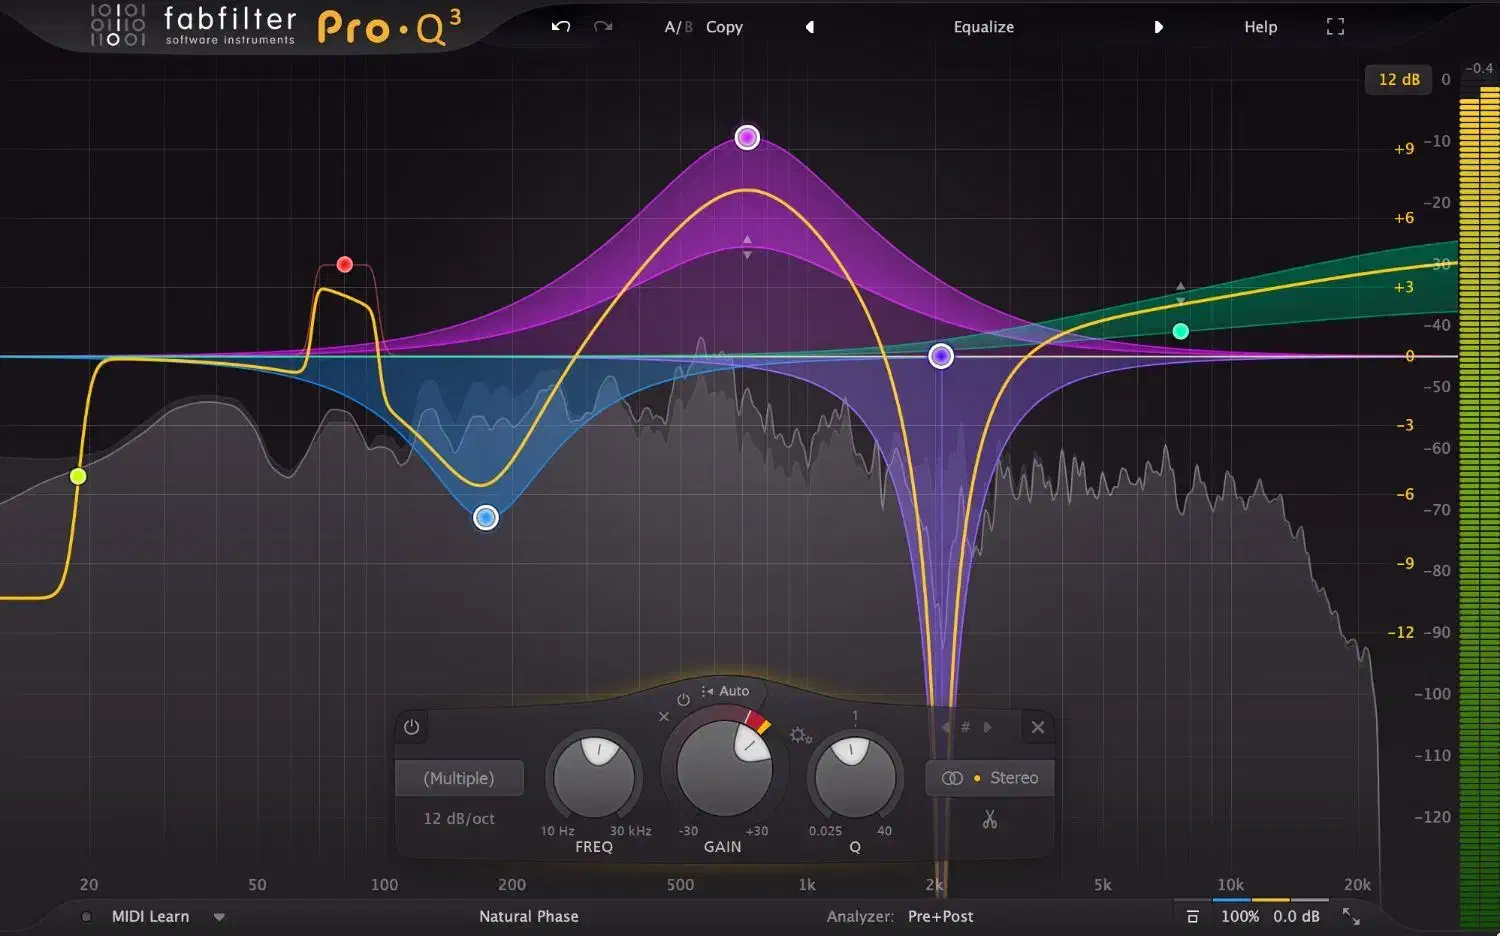Open the Help menu
The width and height of the screenshot is (1500, 936).
[1260, 27]
